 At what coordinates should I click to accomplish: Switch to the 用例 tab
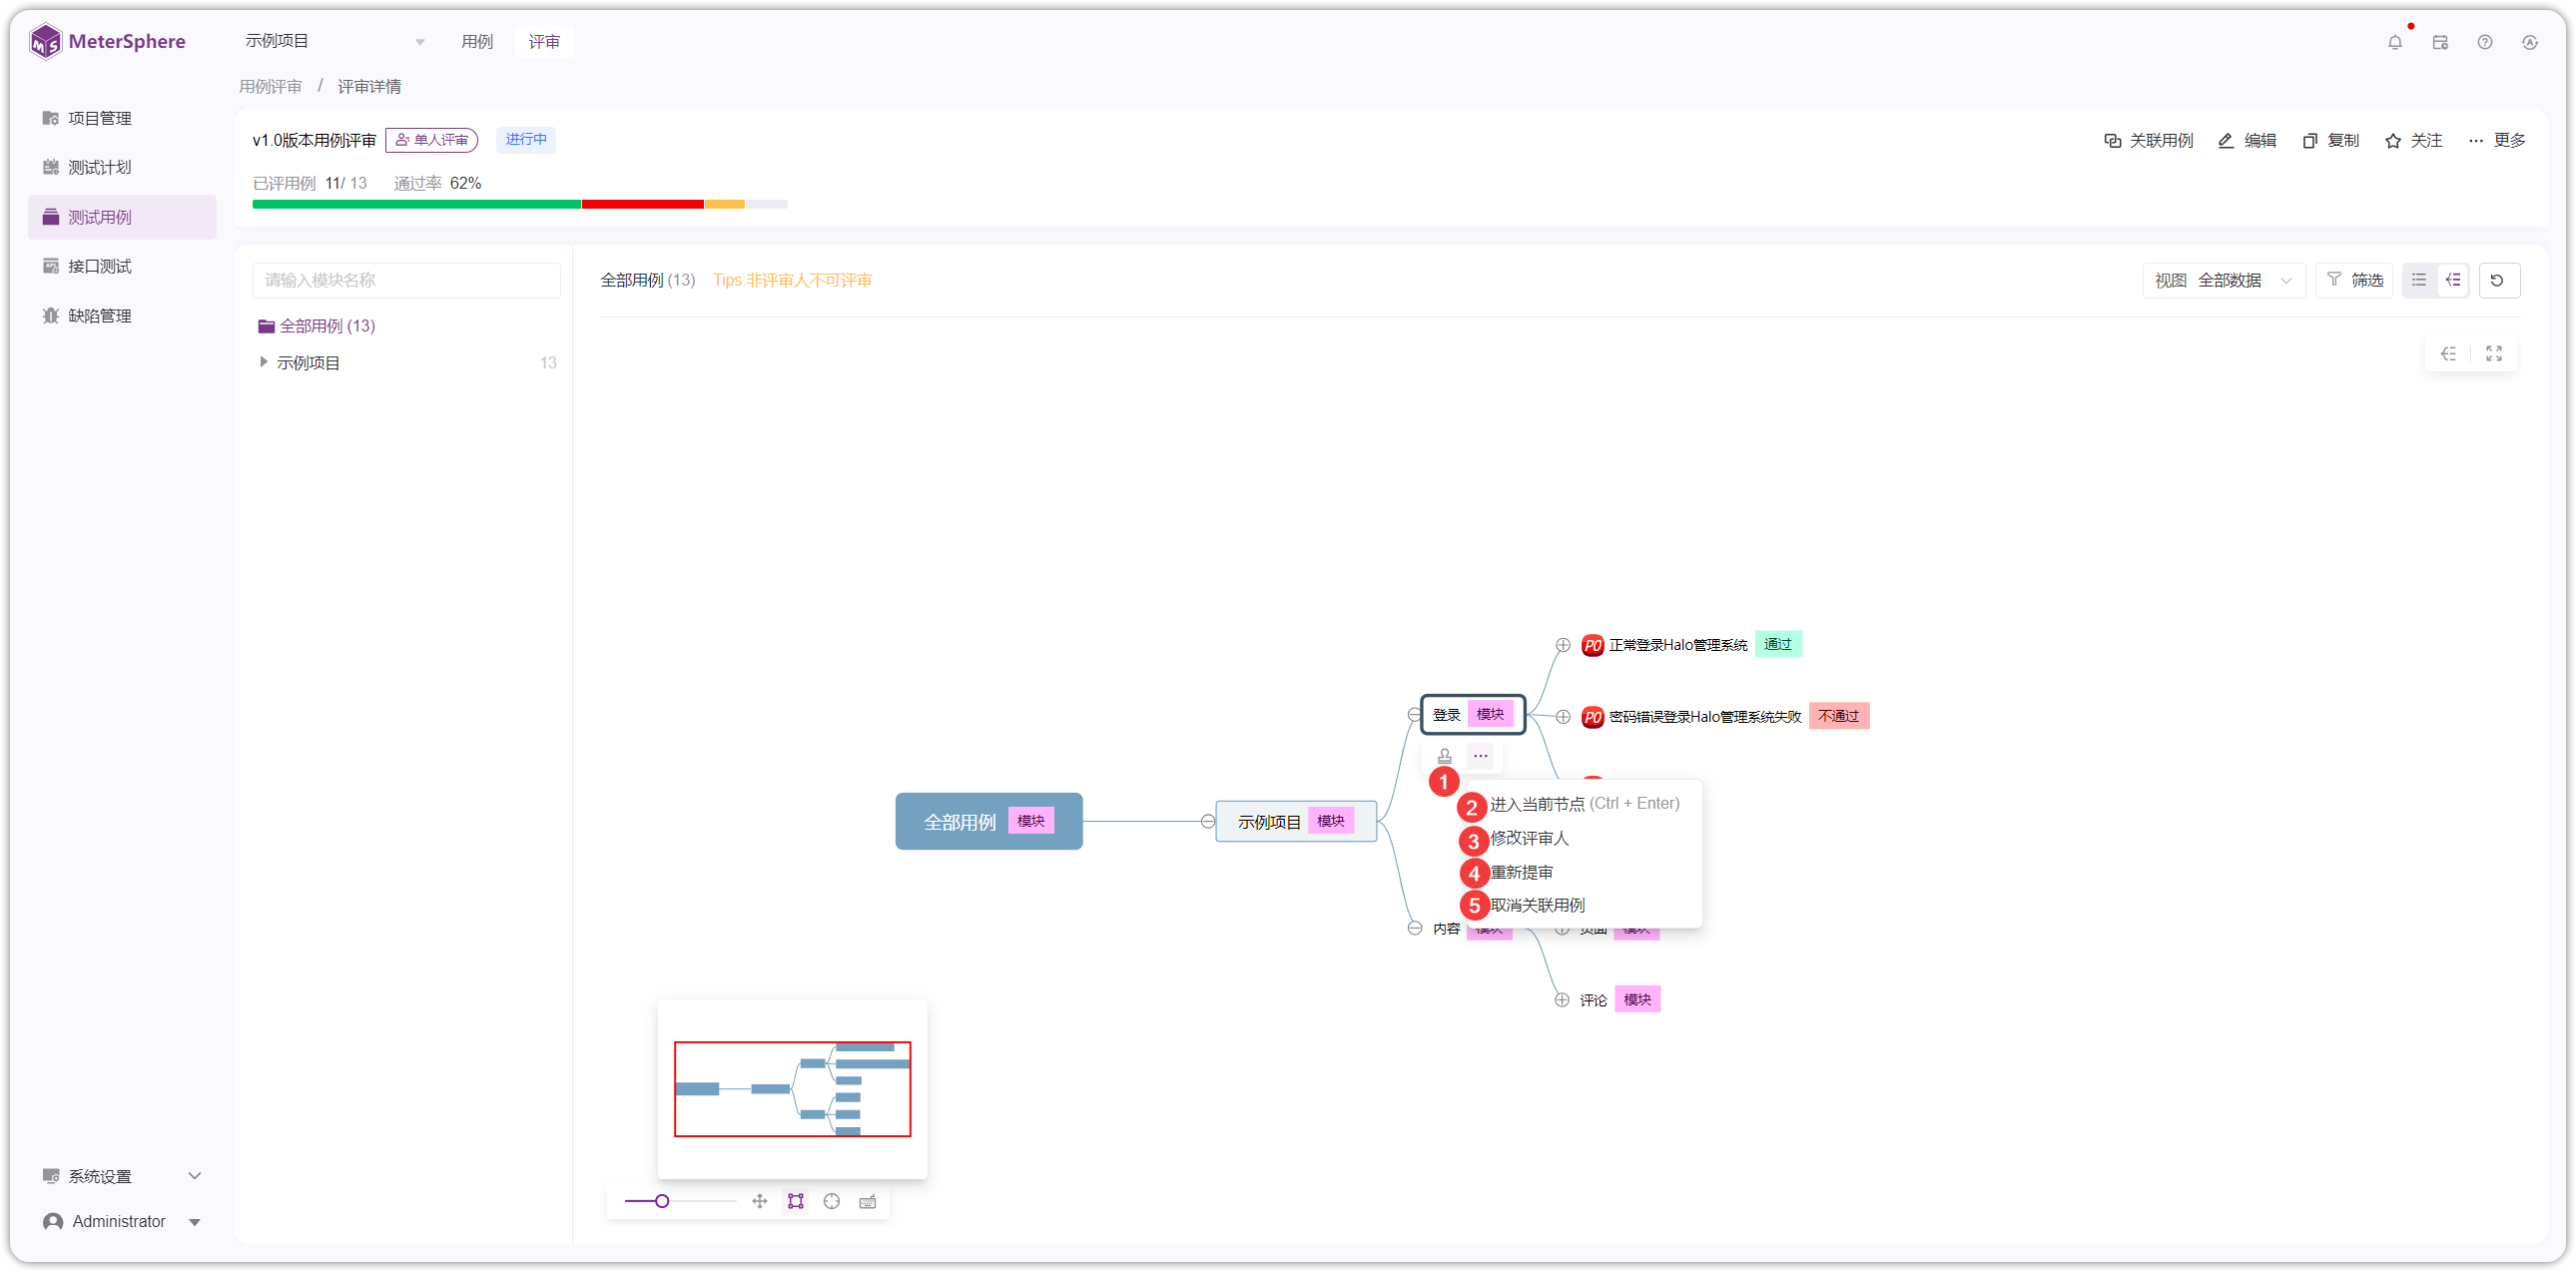pyautogui.click(x=477, y=41)
